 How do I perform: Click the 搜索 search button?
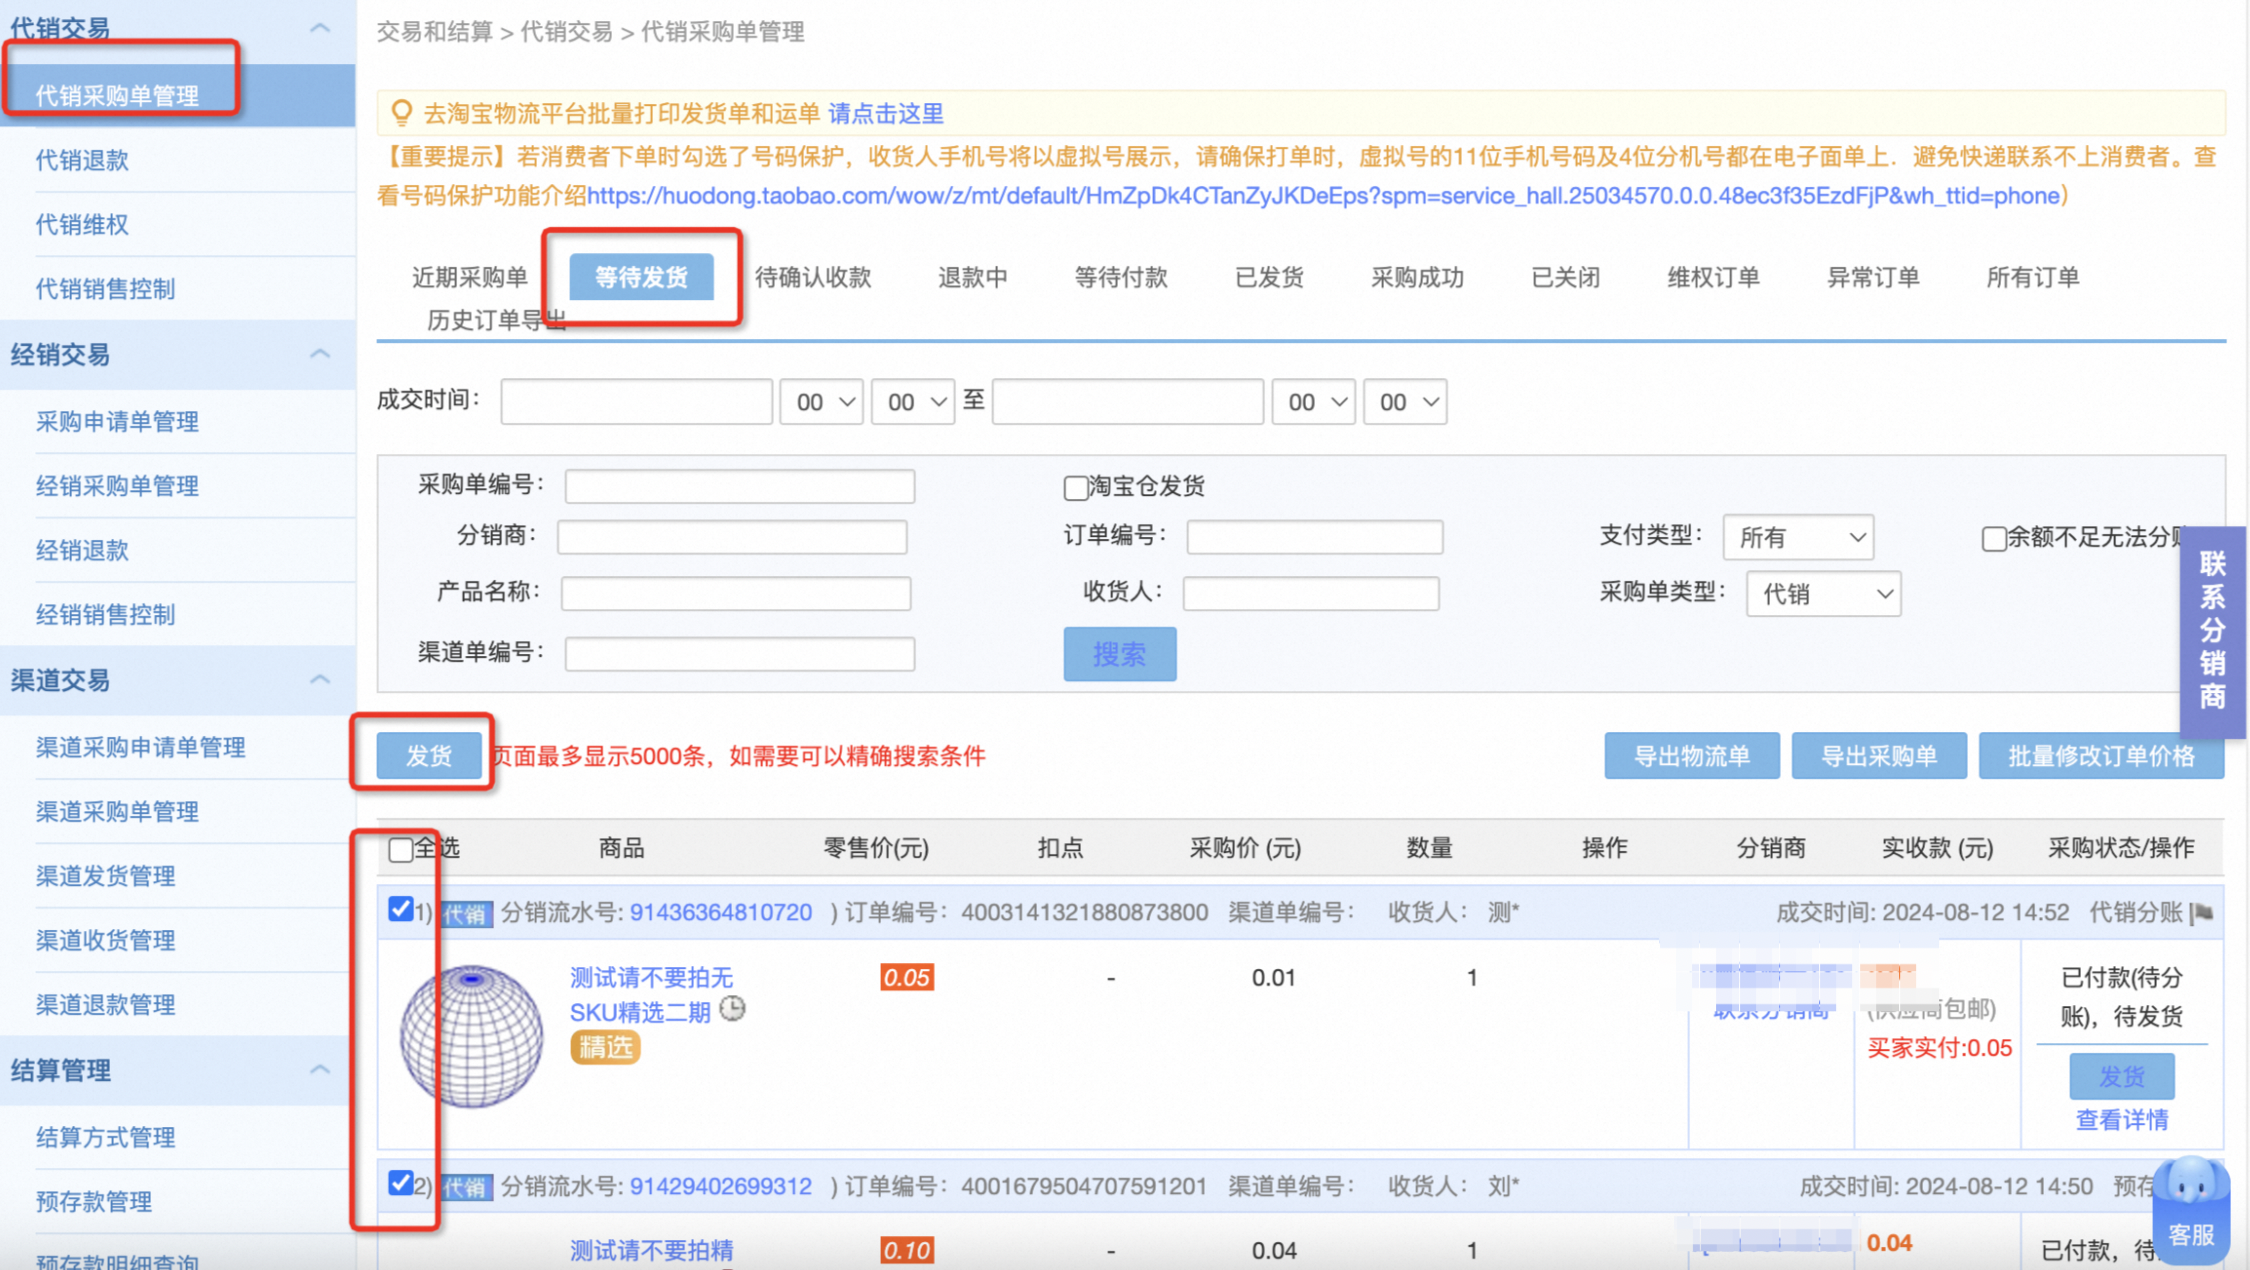(1120, 654)
